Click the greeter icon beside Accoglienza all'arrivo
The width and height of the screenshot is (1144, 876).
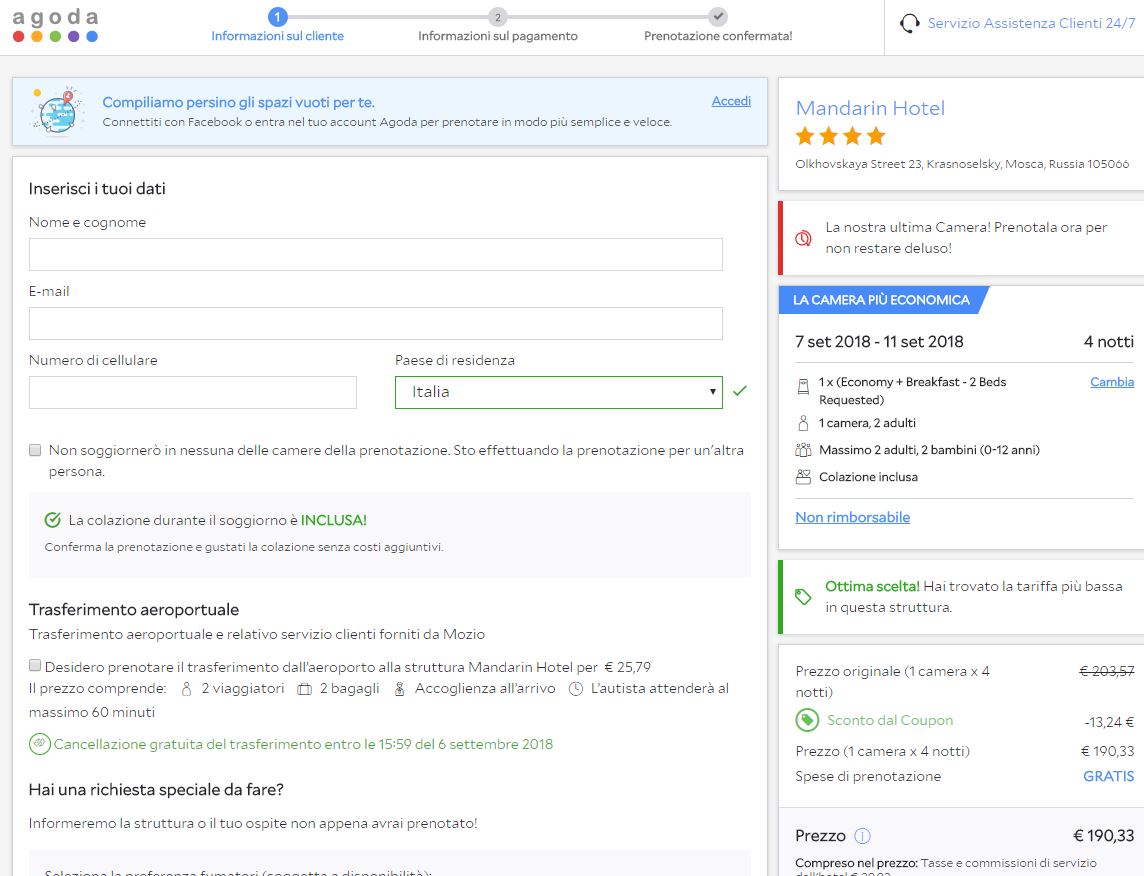pos(399,689)
